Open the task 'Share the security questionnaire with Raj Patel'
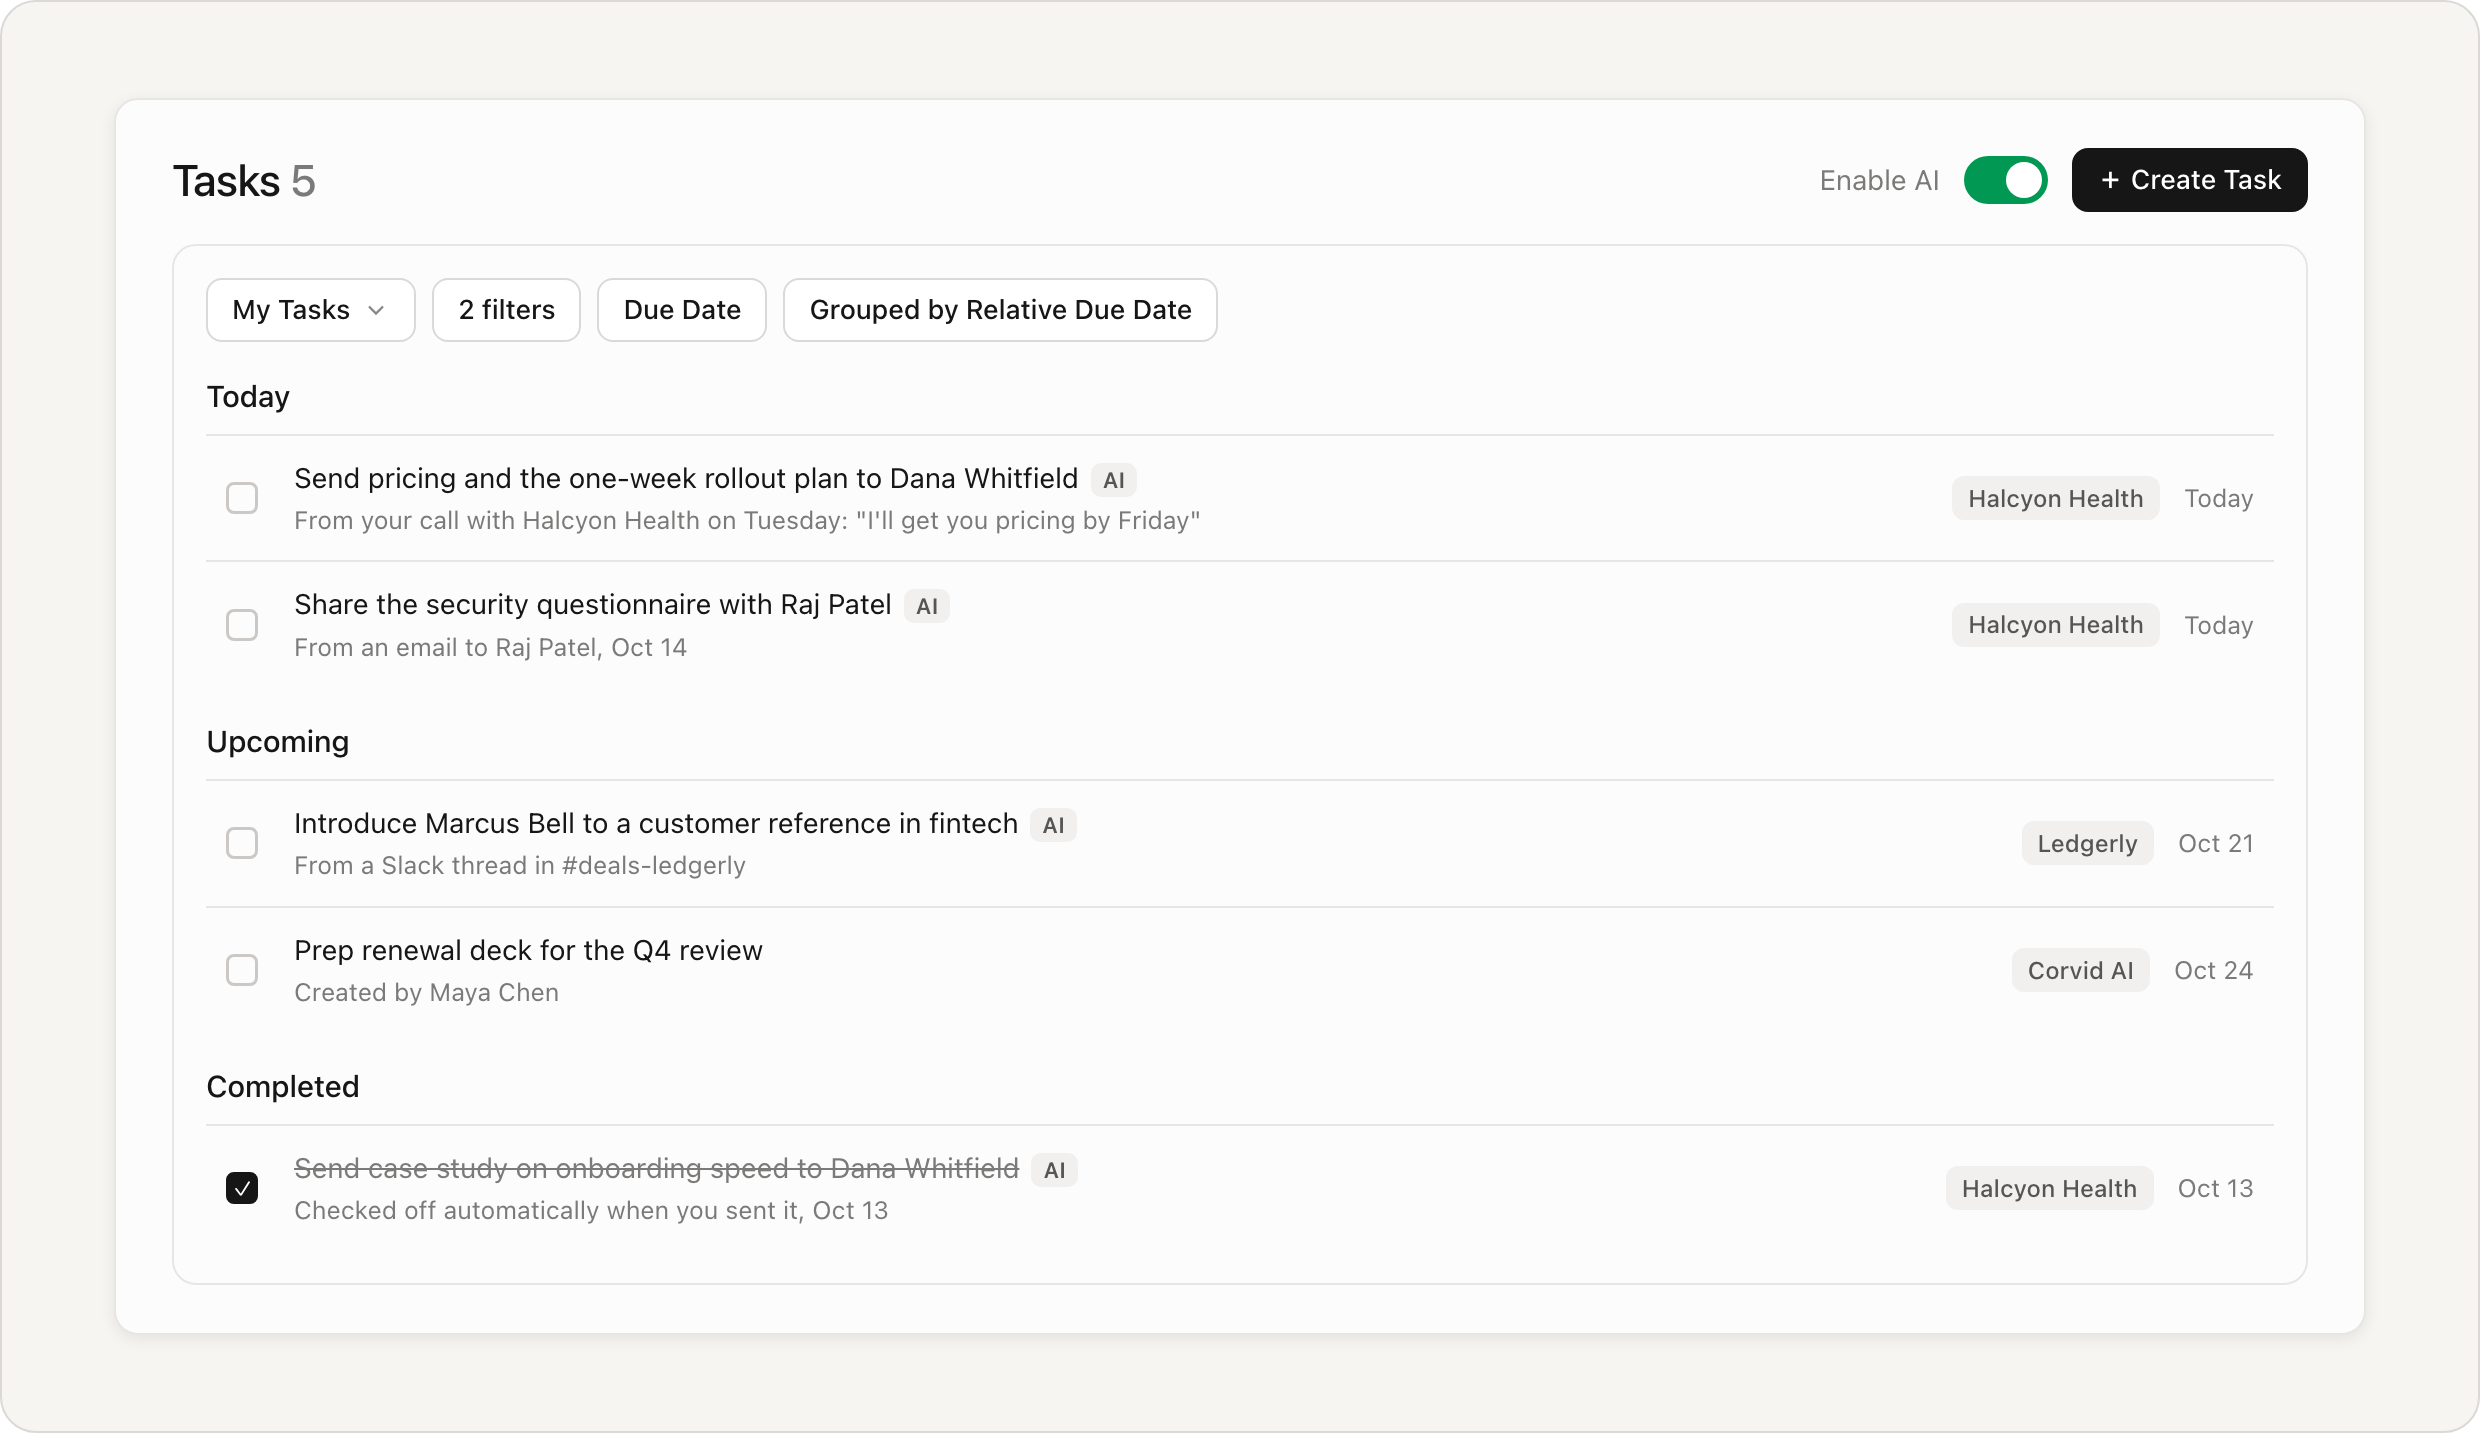 (x=592, y=604)
